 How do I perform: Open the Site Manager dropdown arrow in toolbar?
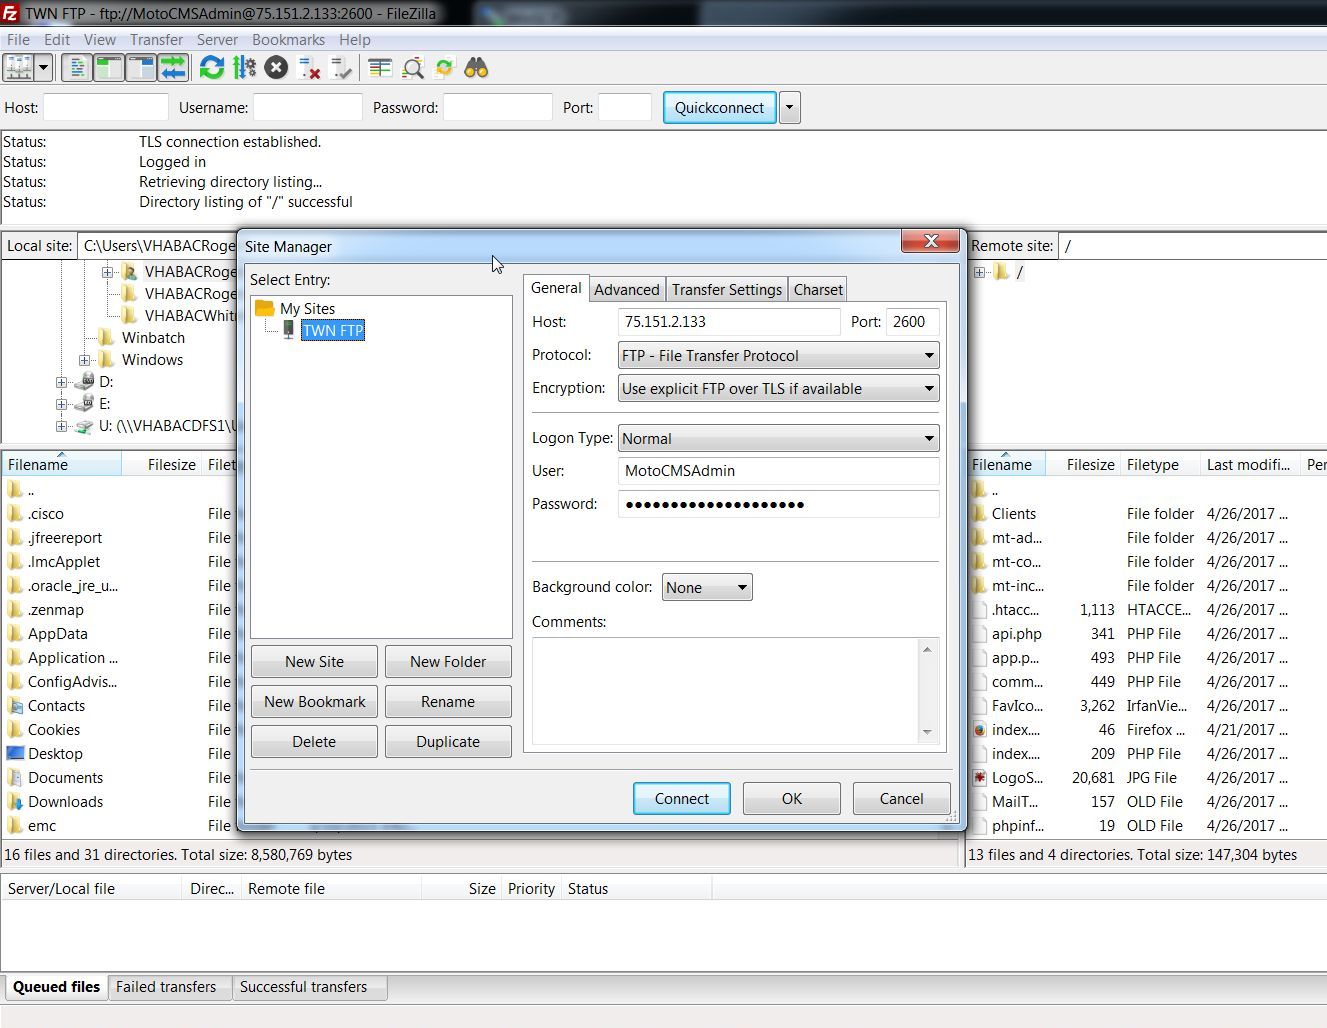click(43, 68)
